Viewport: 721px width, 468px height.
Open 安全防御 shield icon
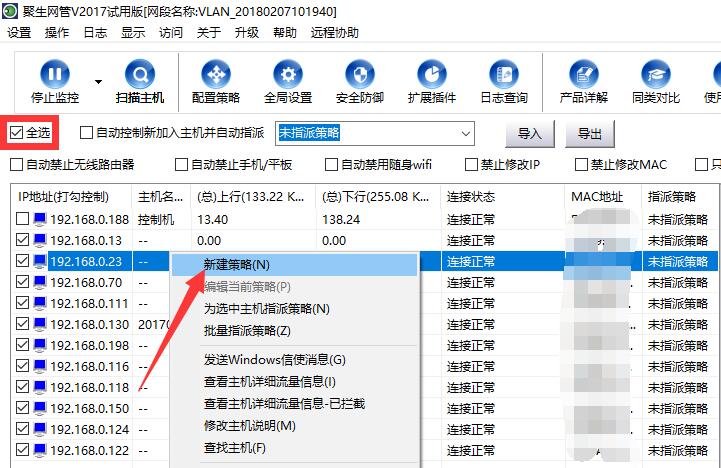360,74
